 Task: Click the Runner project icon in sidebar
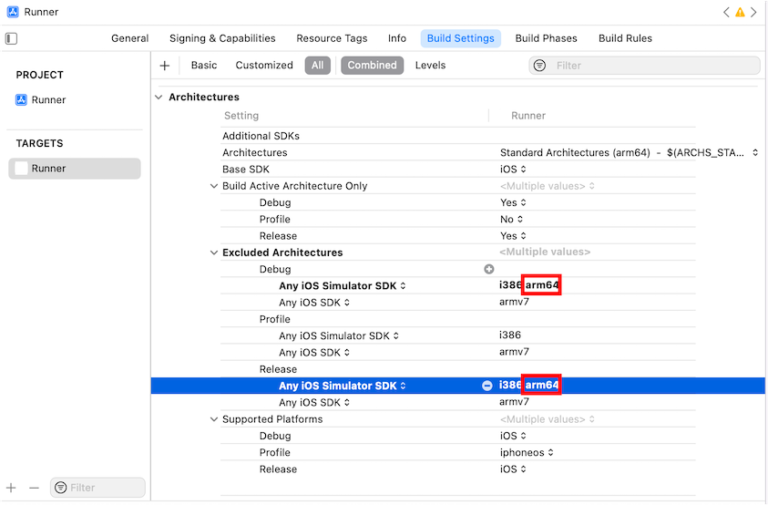[21, 100]
